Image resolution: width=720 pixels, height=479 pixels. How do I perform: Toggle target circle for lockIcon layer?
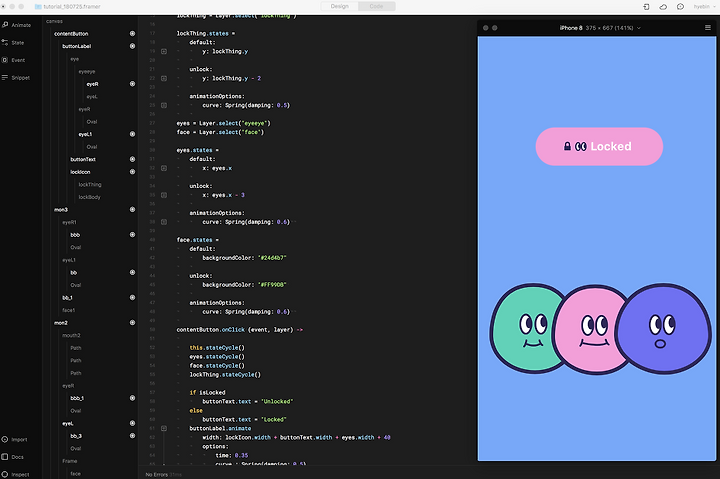click(132, 172)
